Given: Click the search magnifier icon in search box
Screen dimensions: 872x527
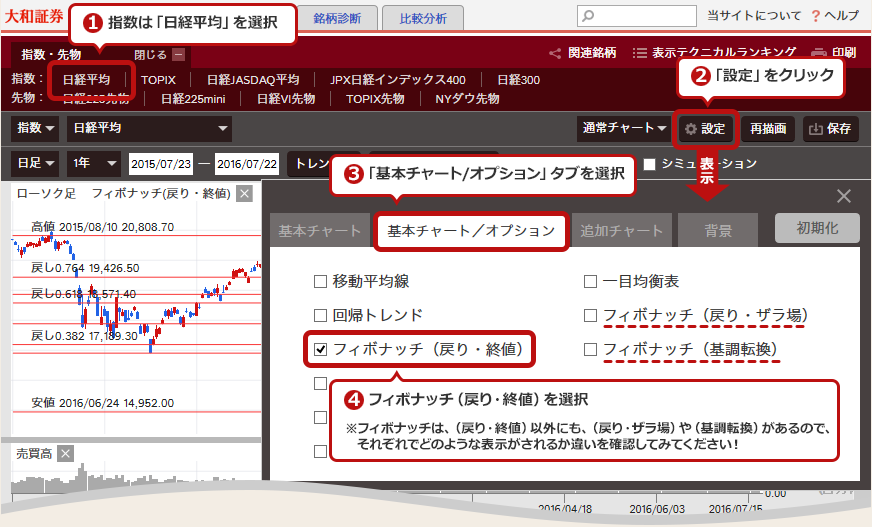Looking at the screenshot, I should click(588, 16).
